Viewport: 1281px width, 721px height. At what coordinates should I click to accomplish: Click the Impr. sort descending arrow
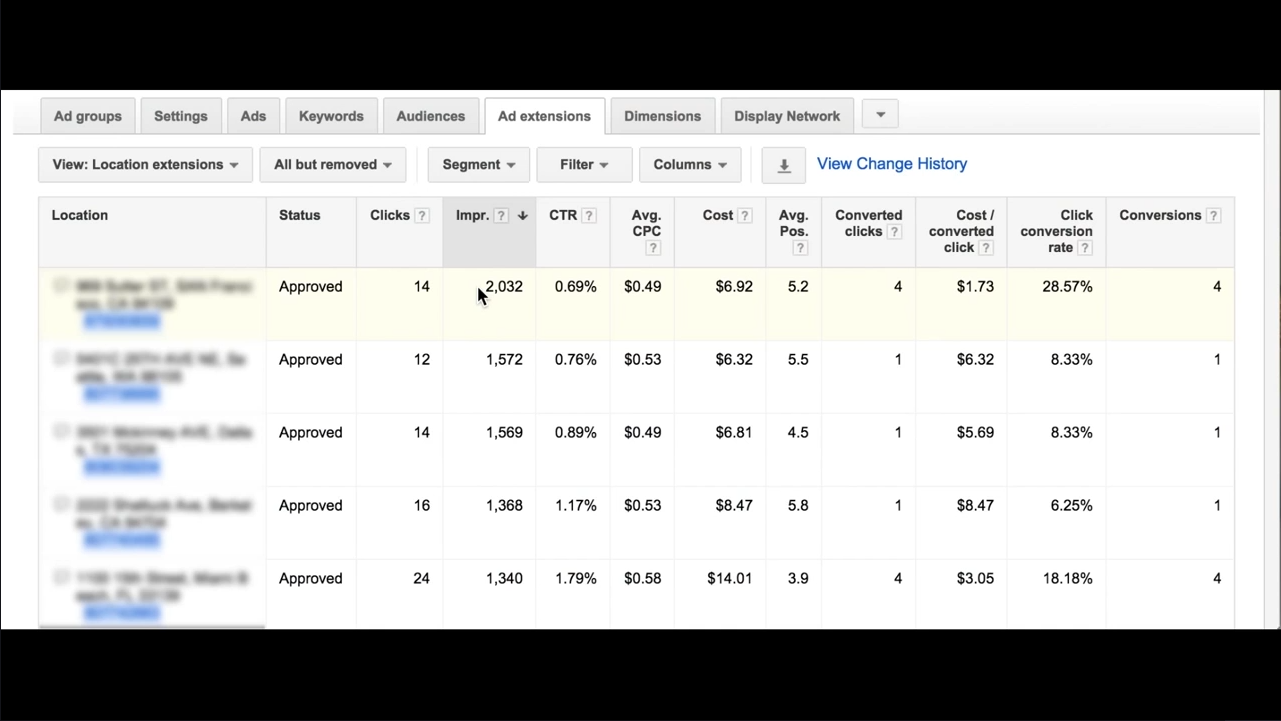click(x=522, y=216)
